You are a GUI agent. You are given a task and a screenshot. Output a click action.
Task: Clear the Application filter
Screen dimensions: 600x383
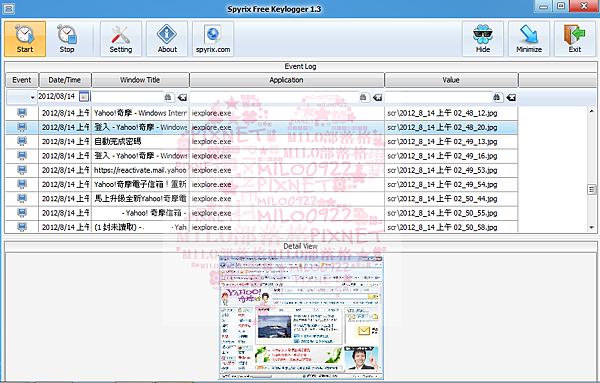point(378,98)
